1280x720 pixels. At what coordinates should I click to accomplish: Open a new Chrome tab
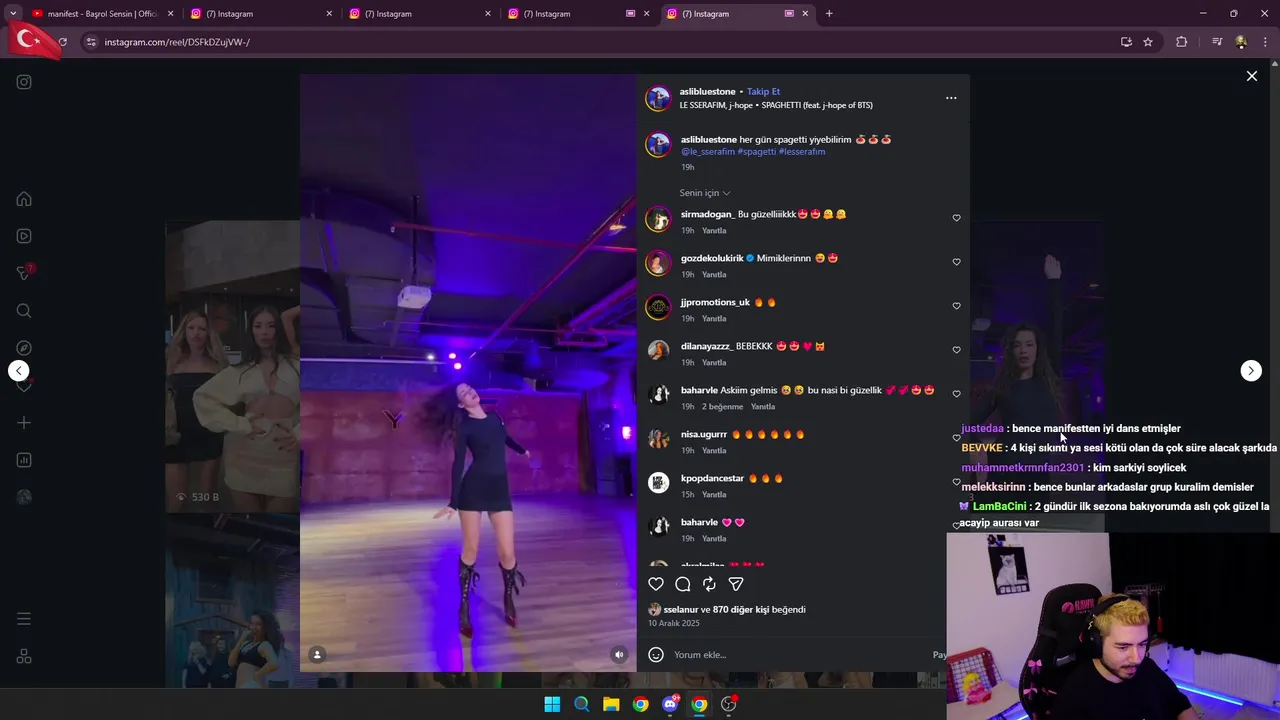click(829, 14)
